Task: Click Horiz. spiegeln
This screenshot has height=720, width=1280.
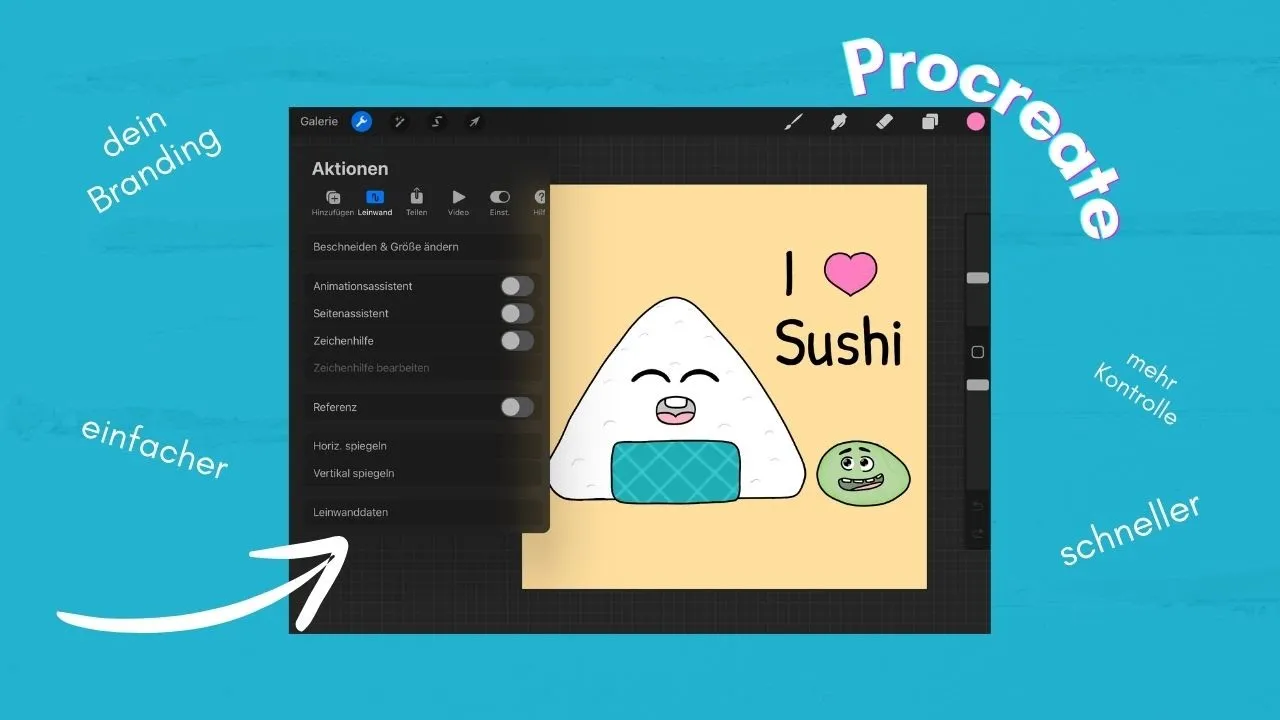Action: (x=423, y=446)
